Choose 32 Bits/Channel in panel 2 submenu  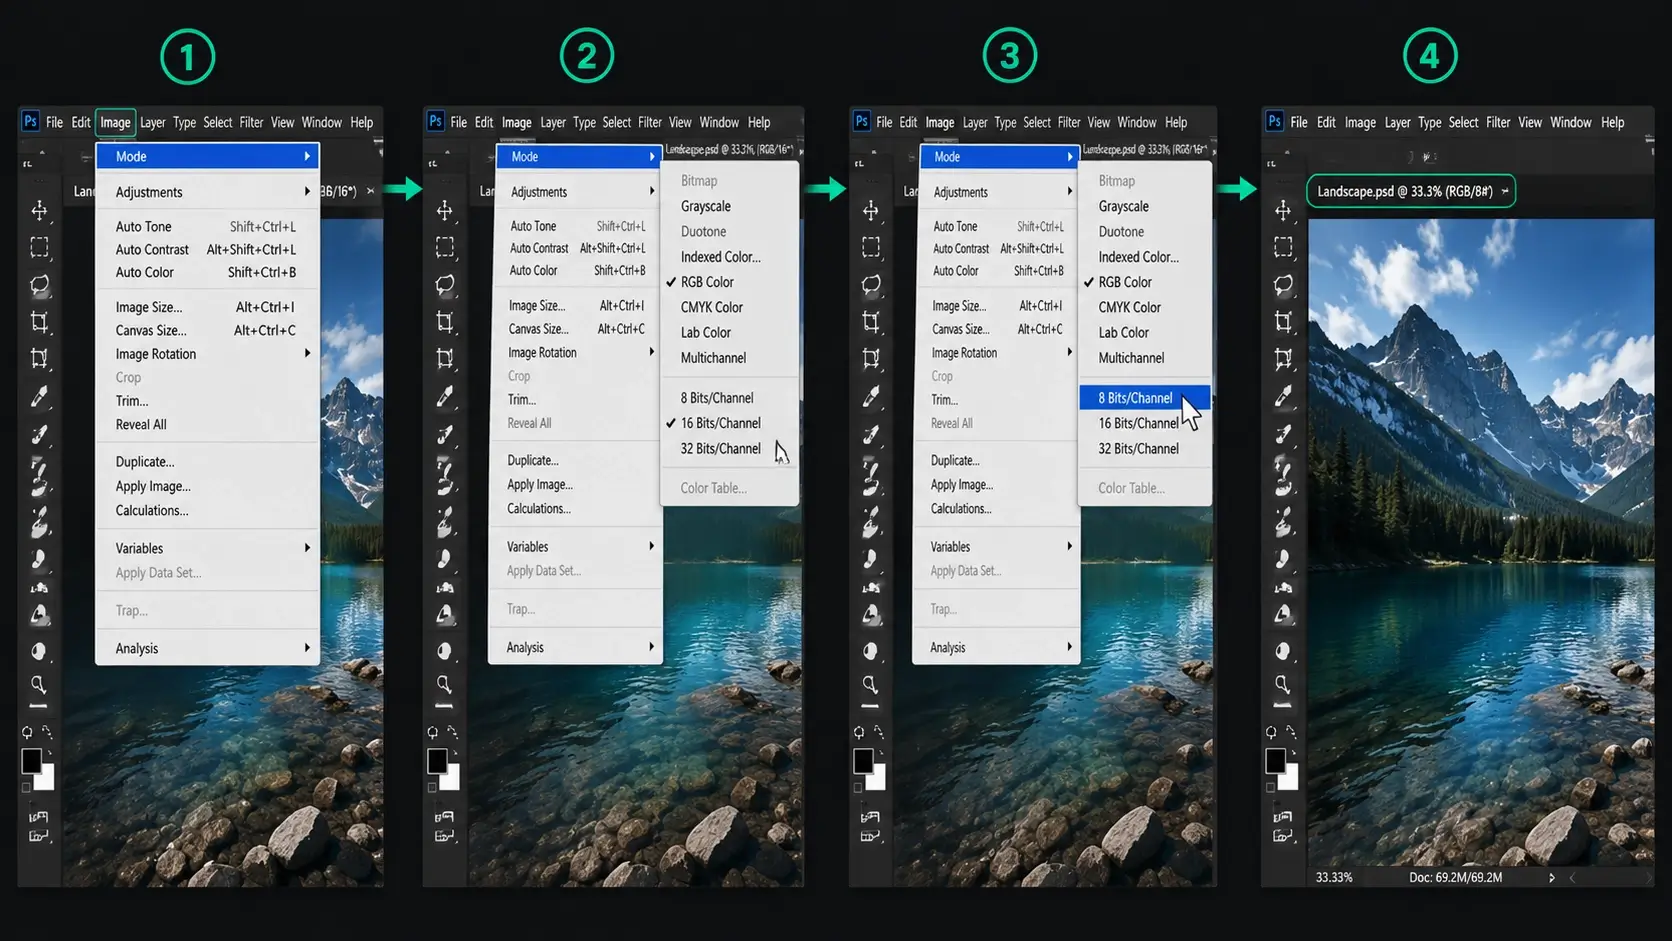729,449
